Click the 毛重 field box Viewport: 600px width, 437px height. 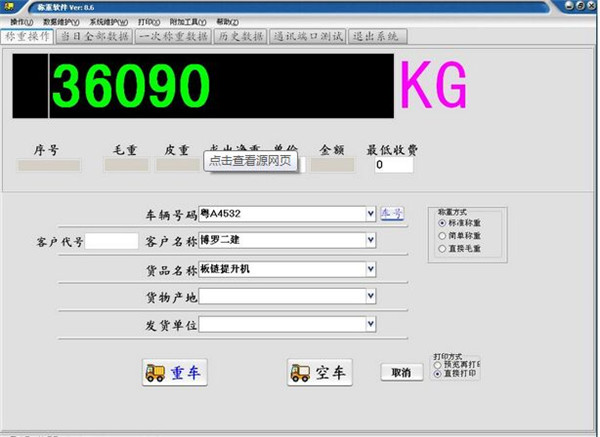pyautogui.click(x=126, y=165)
